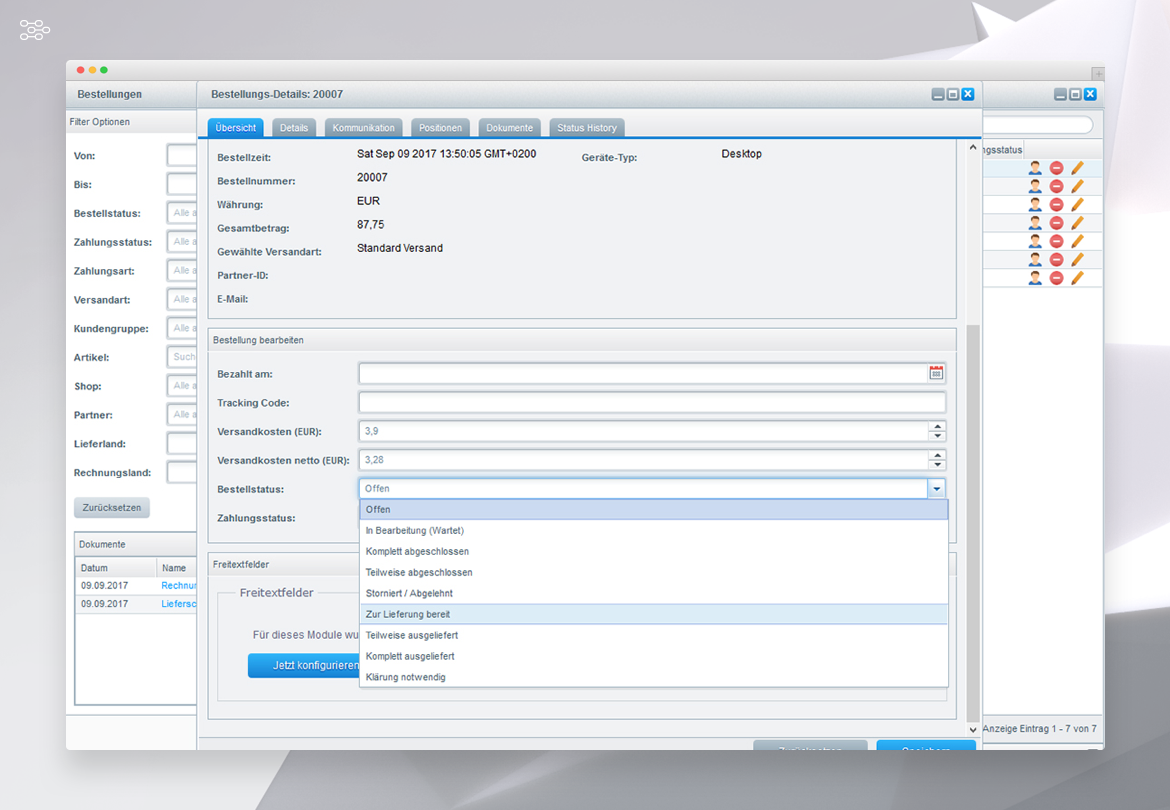Image resolution: width=1170 pixels, height=810 pixels.
Task: Click the red delete icon in the third row
Action: pyautogui.click(x=1056, y=204)
